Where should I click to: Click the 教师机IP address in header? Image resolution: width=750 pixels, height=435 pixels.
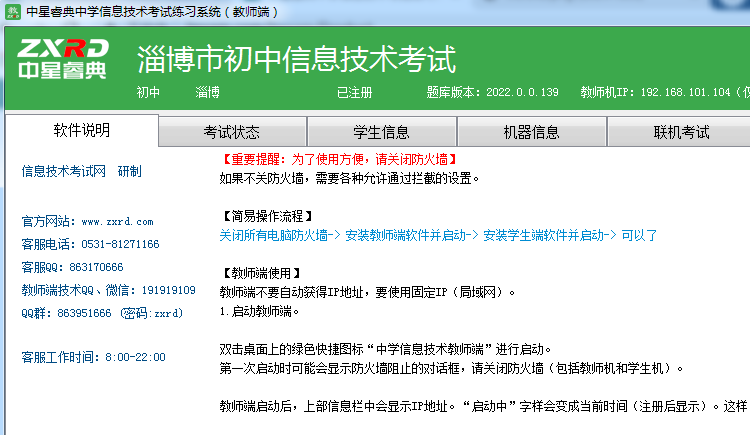660,92
